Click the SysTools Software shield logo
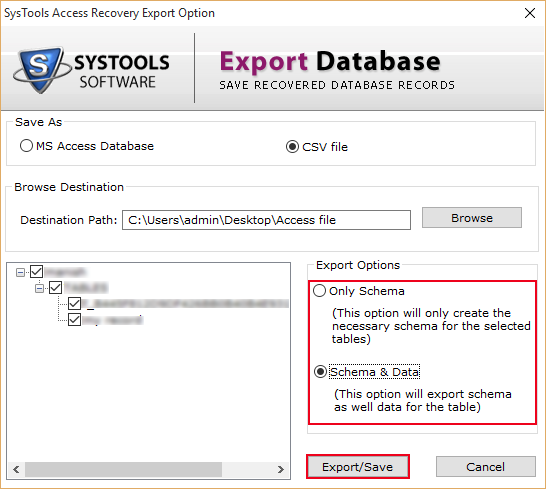Screen dimensions: 546x489 click(42, 71)
